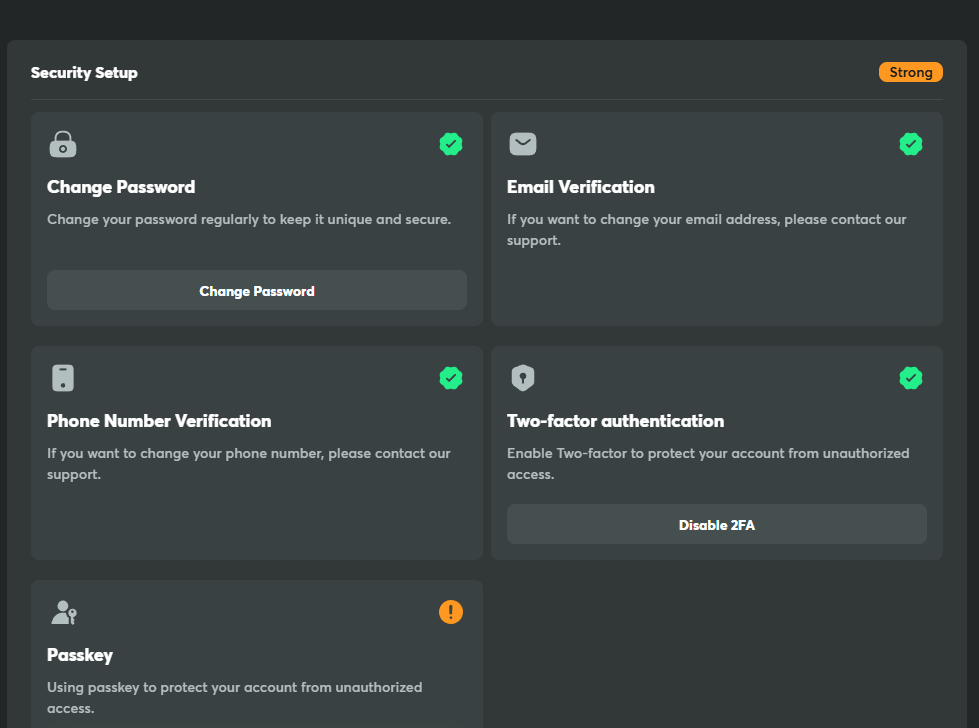Image resolution: width=979 pixels, height=728 pixels.
Task: Click the green verified badge on Change Password card
Action: click(x=451, y=144)
